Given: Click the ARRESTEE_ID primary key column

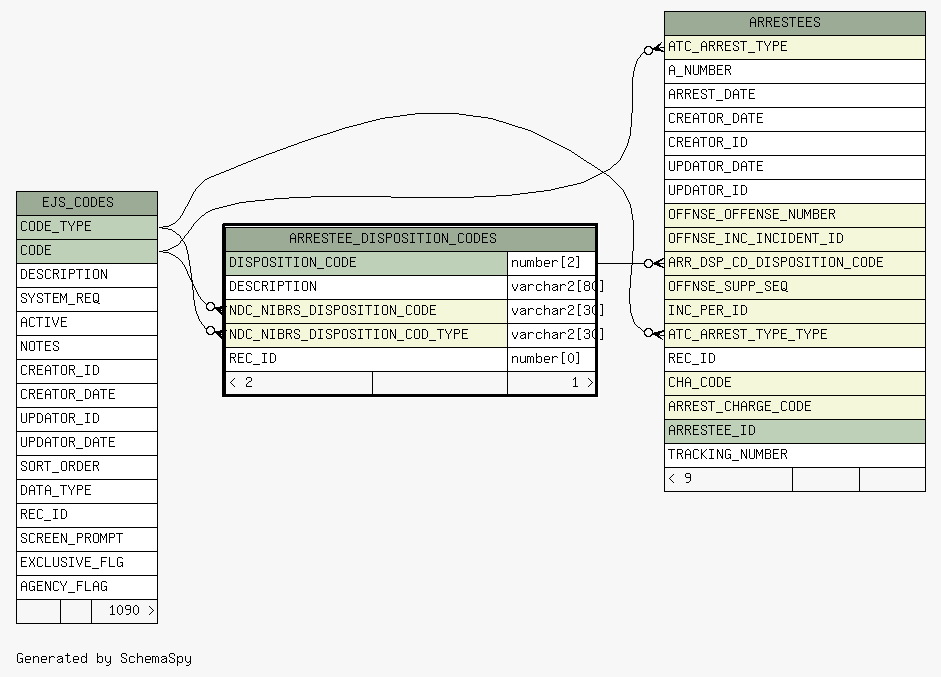Looking at the screenshot, I should pos(795,431).
